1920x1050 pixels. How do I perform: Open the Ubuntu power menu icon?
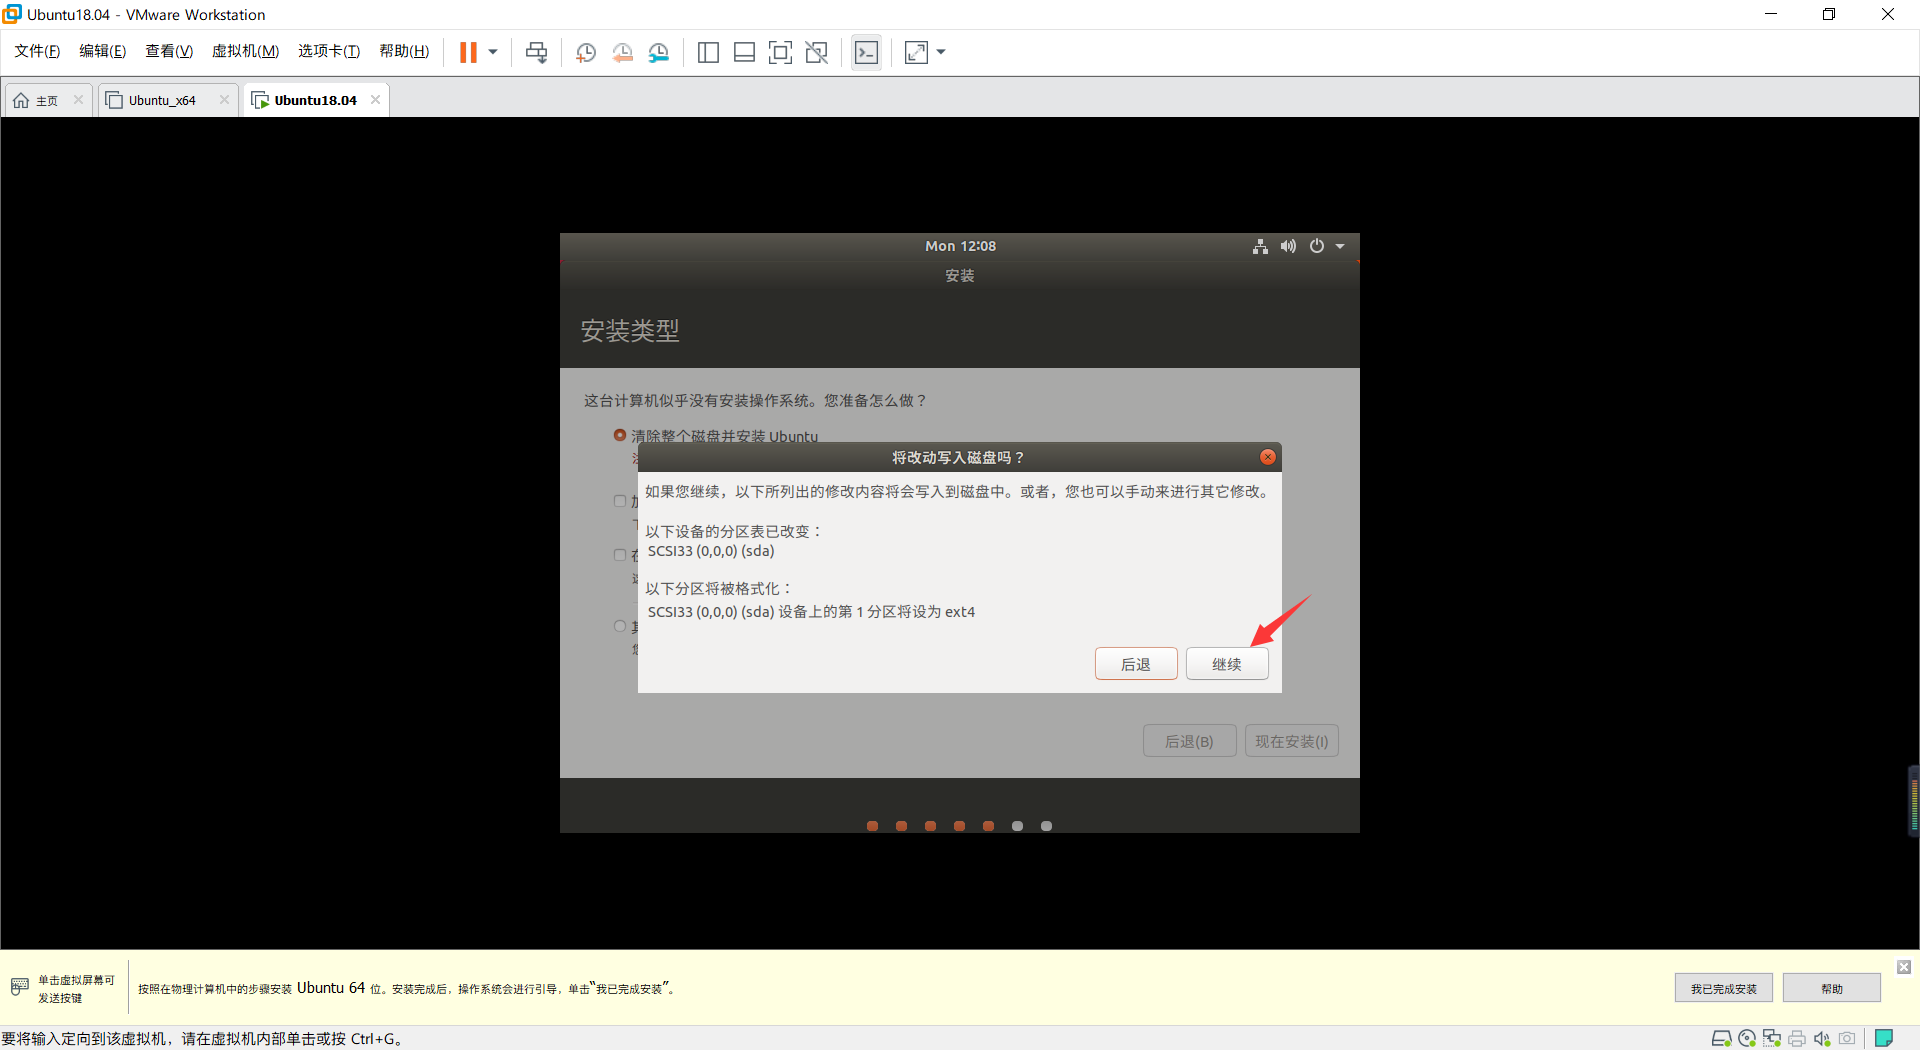click(x=1317, y=246)
